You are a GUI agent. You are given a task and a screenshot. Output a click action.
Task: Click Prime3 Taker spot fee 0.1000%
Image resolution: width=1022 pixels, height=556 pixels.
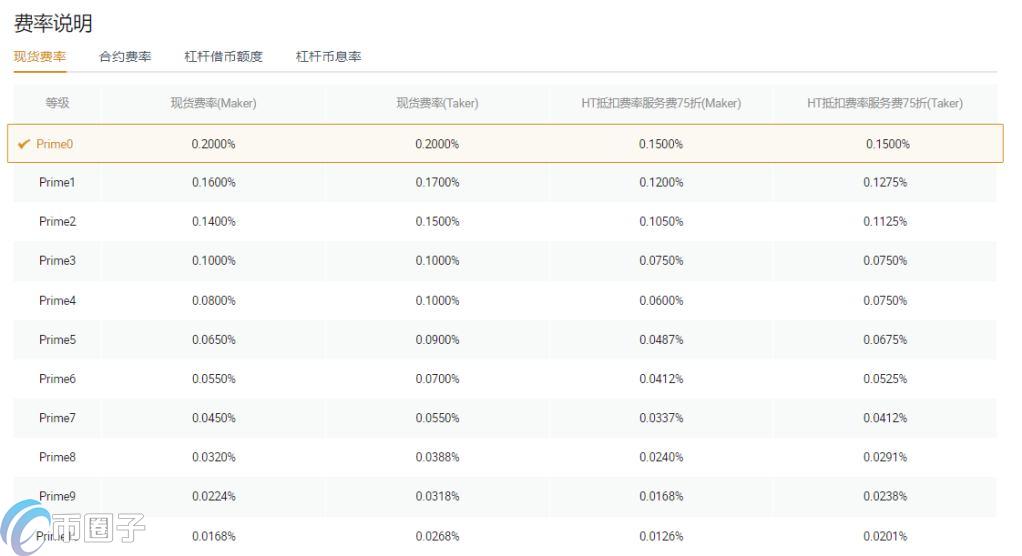(437, 261)
